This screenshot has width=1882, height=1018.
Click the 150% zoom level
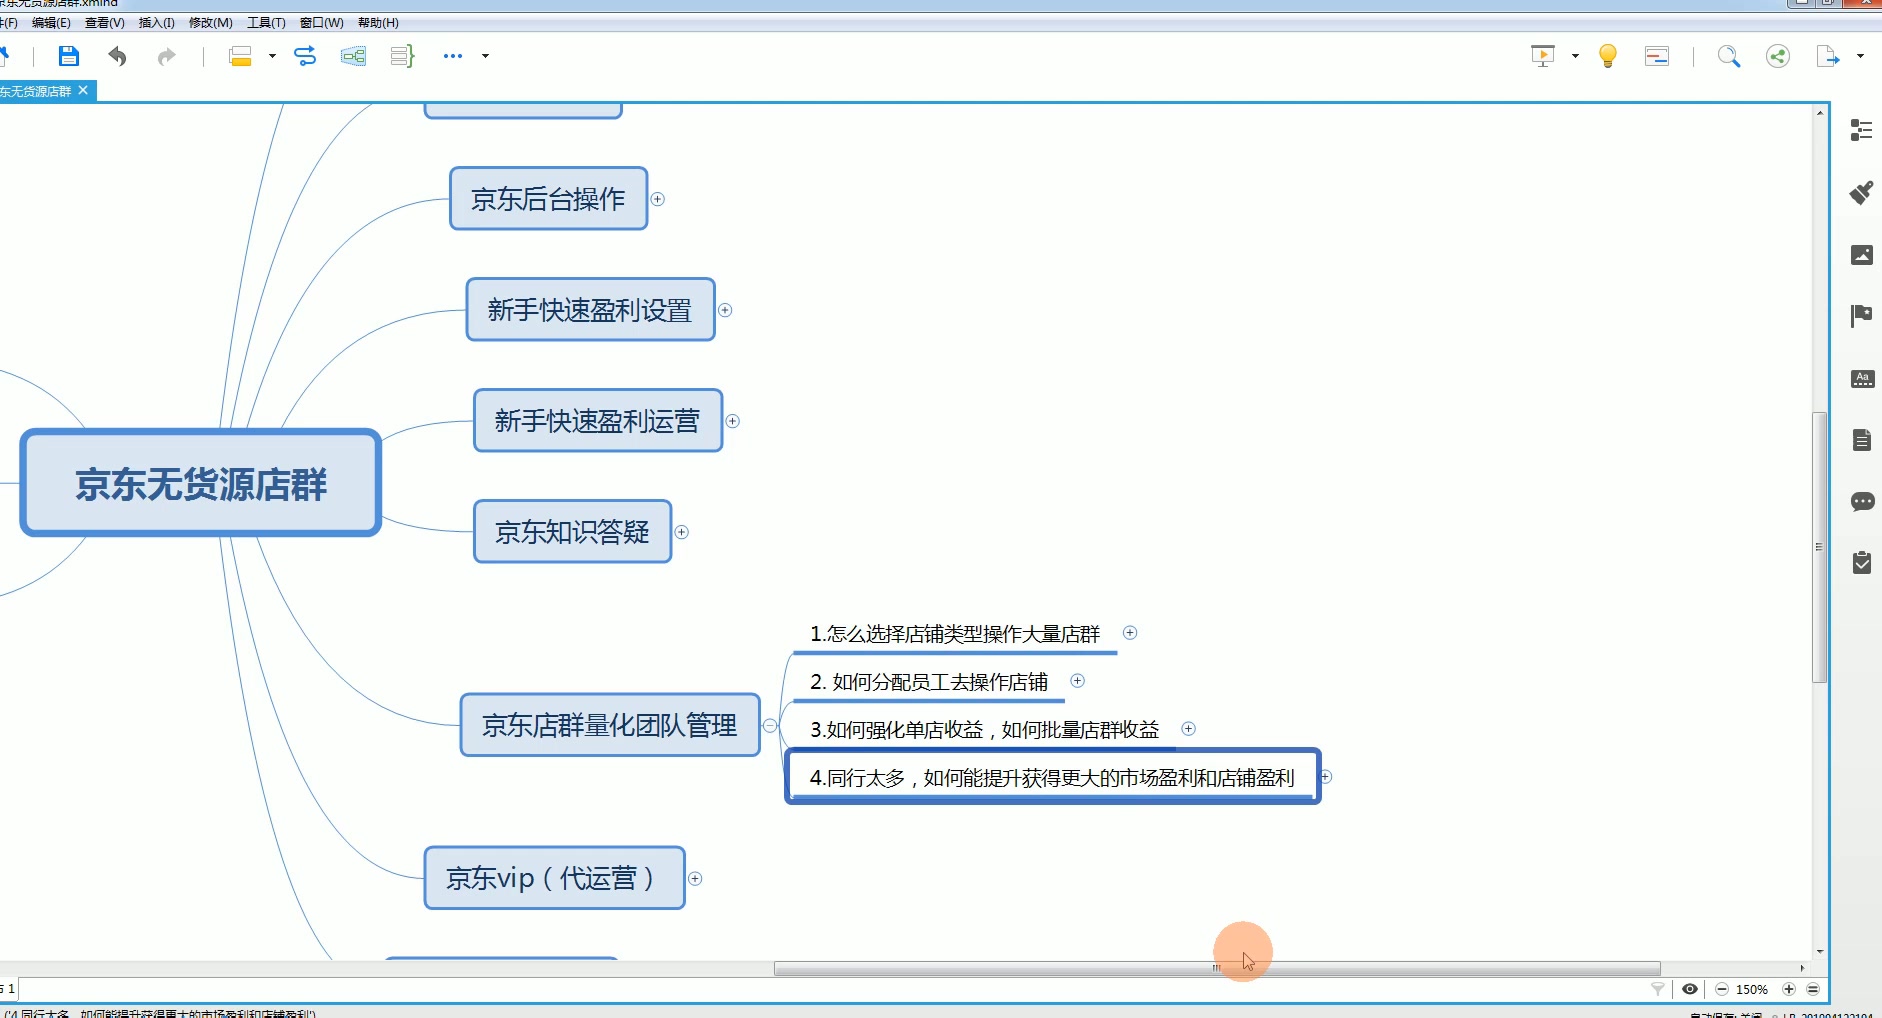(x=1752, y=989)
